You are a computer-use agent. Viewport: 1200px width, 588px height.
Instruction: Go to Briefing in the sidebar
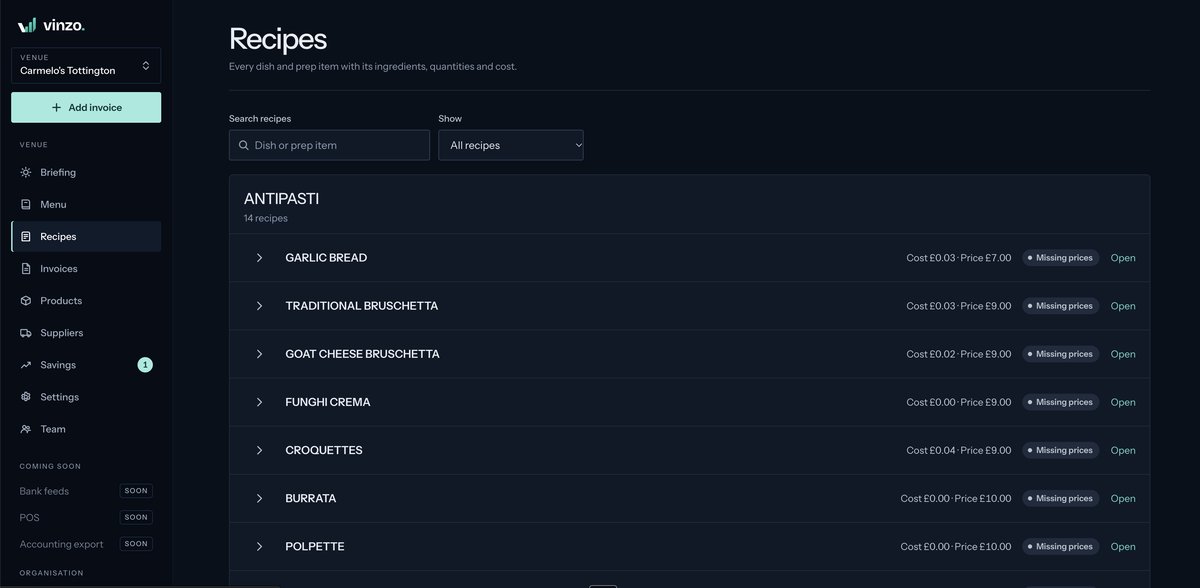(86, 173)
